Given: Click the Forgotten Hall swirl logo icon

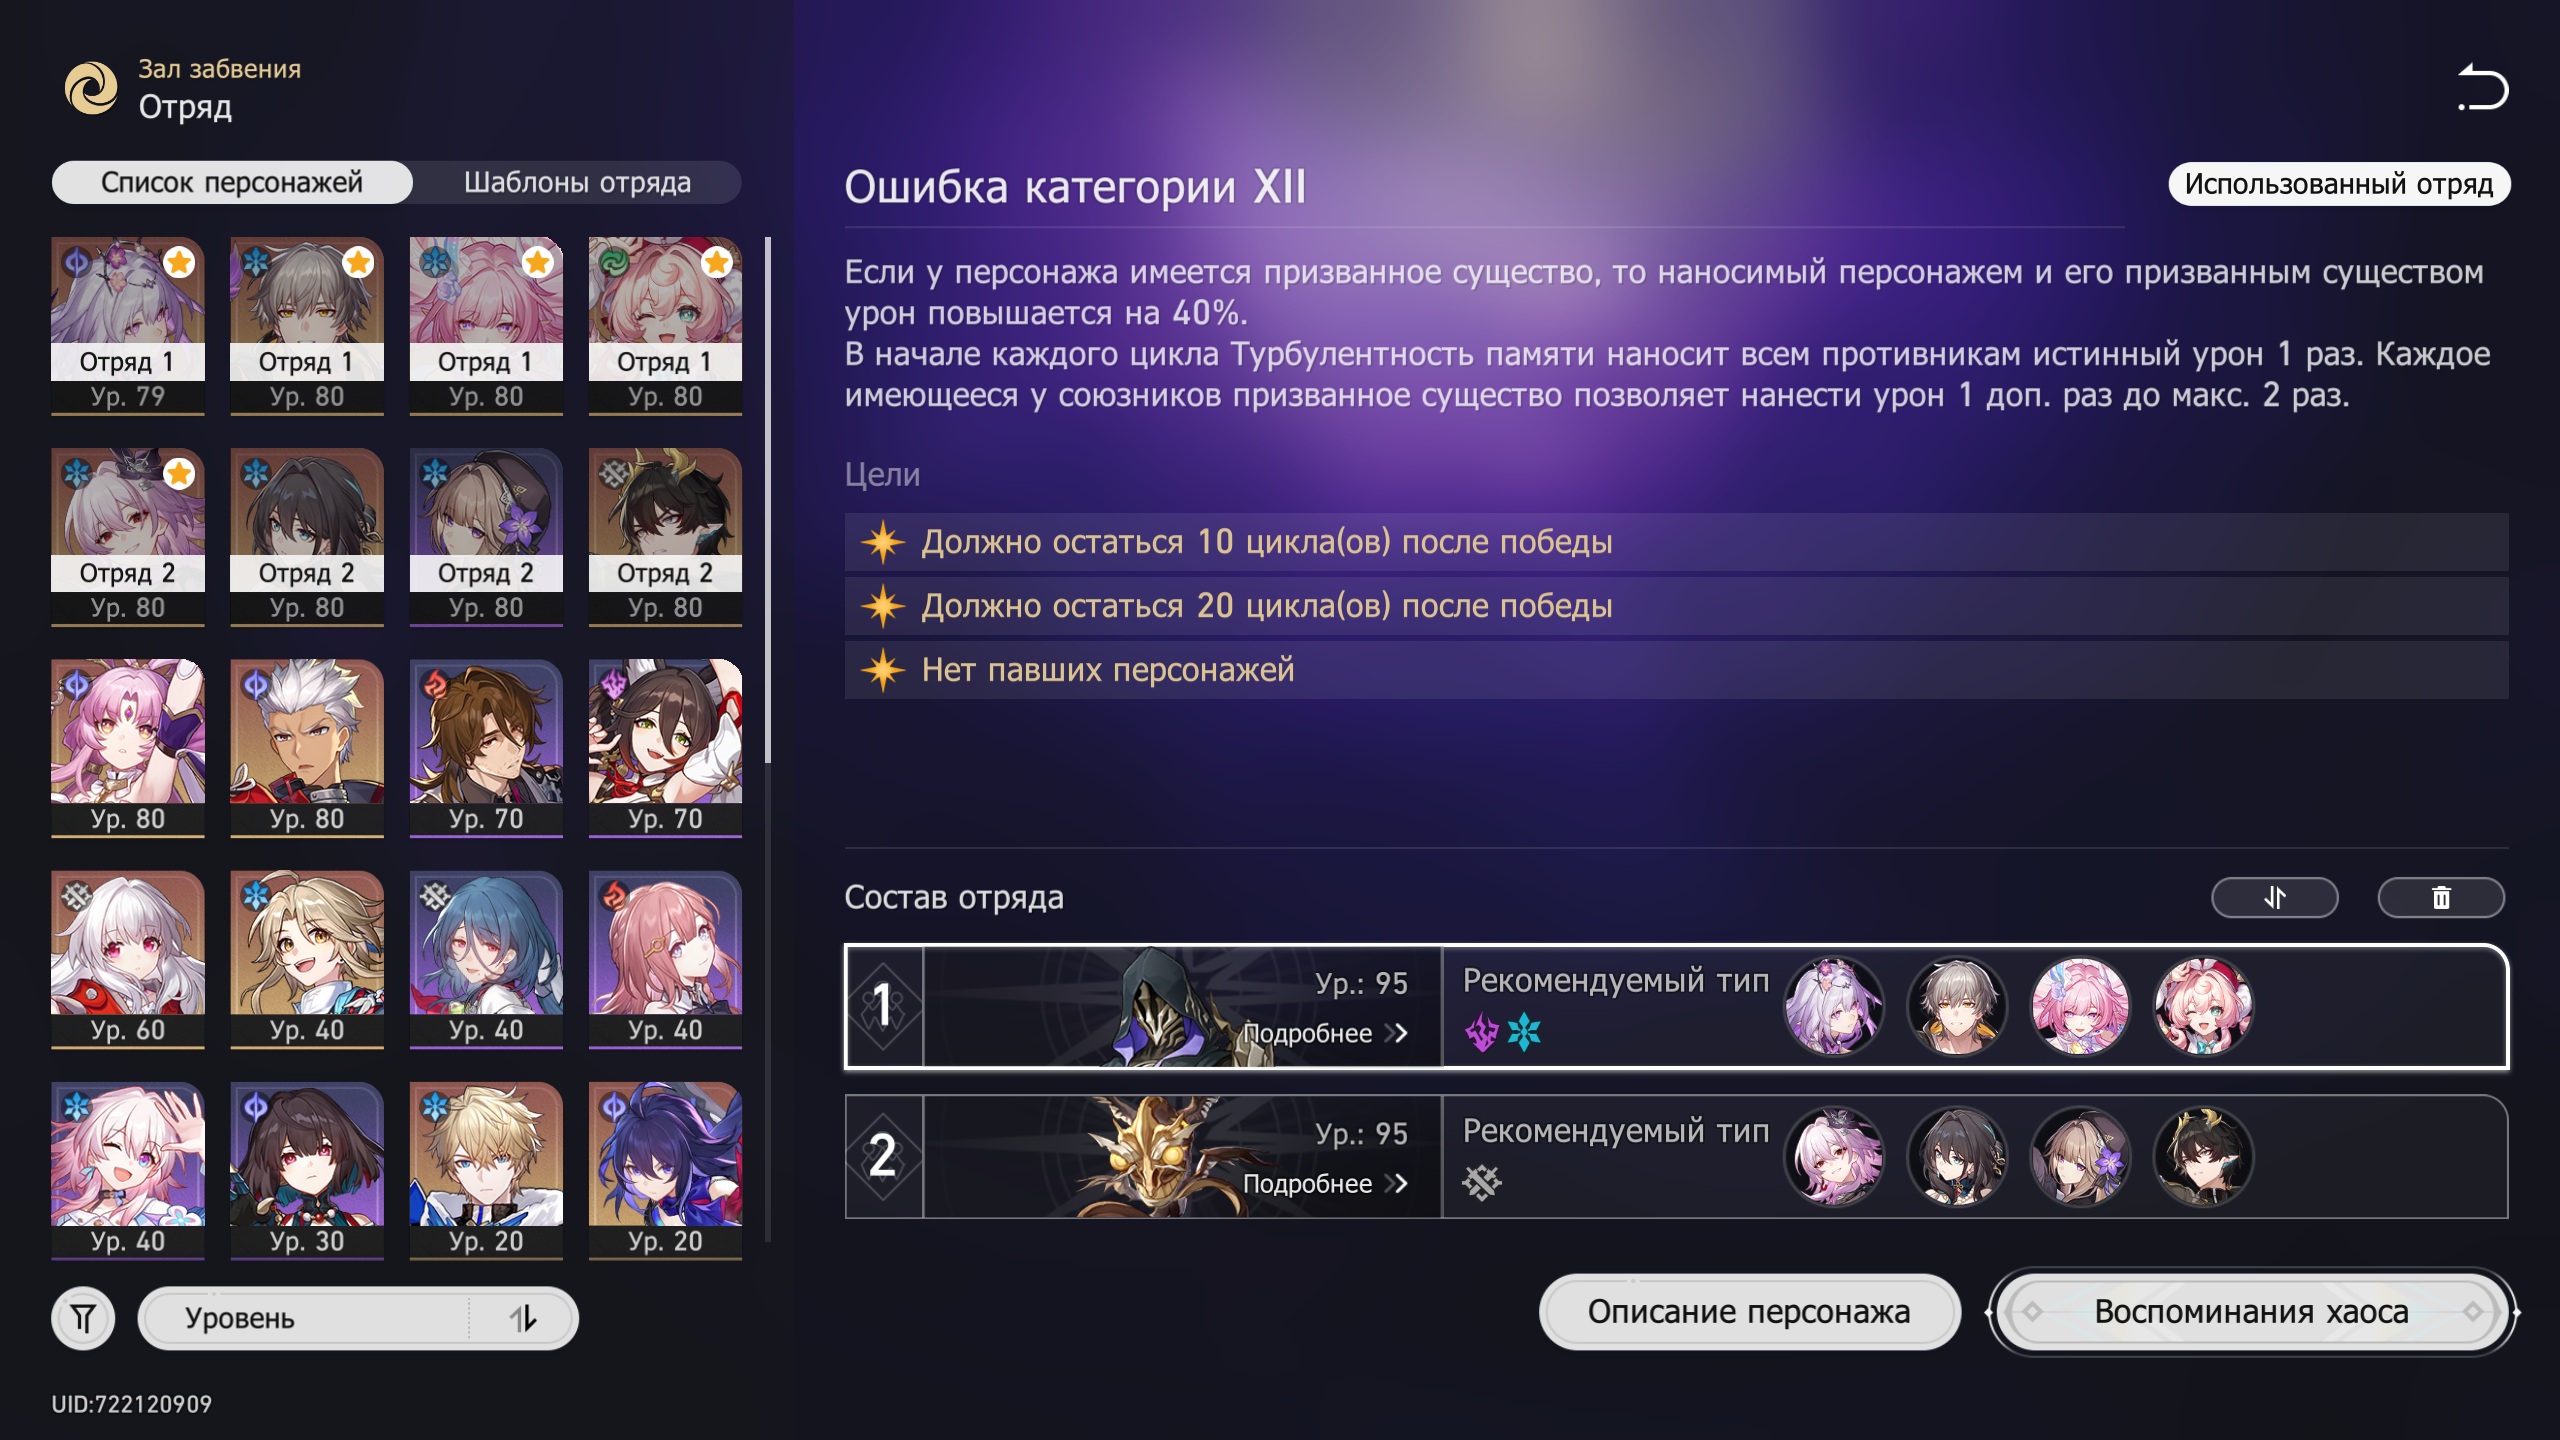Looking at the screenshot, I should [x=91, y=88].
